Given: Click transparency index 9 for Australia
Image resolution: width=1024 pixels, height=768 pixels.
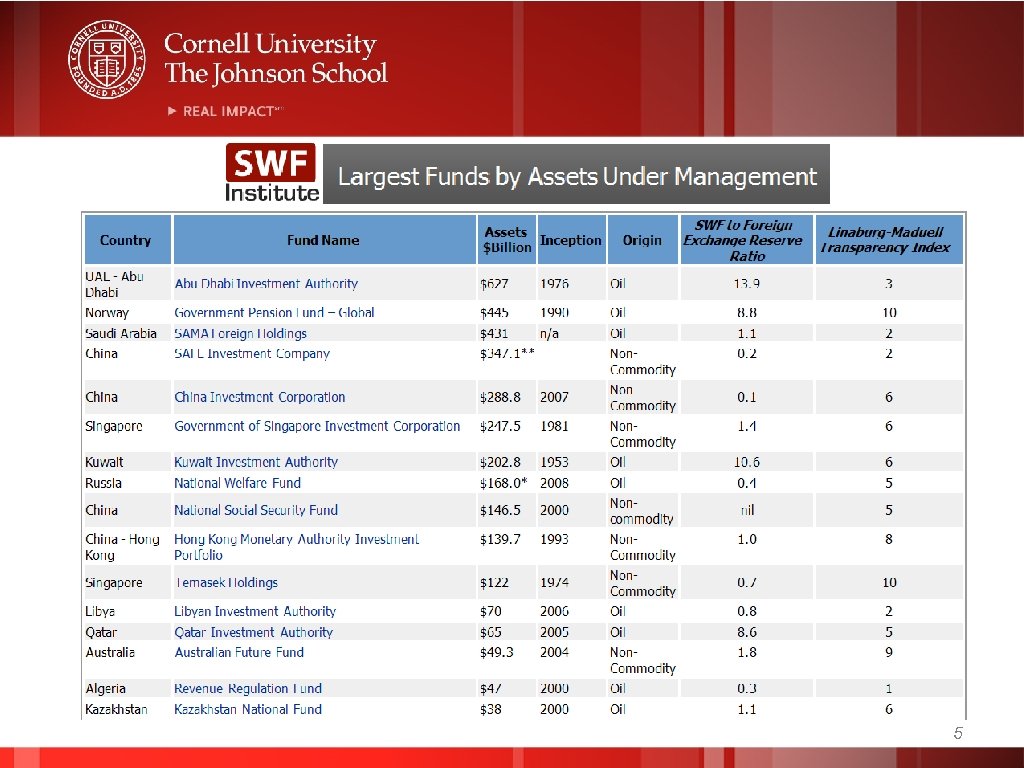Looking at the screenshot, I should [889, 652].
